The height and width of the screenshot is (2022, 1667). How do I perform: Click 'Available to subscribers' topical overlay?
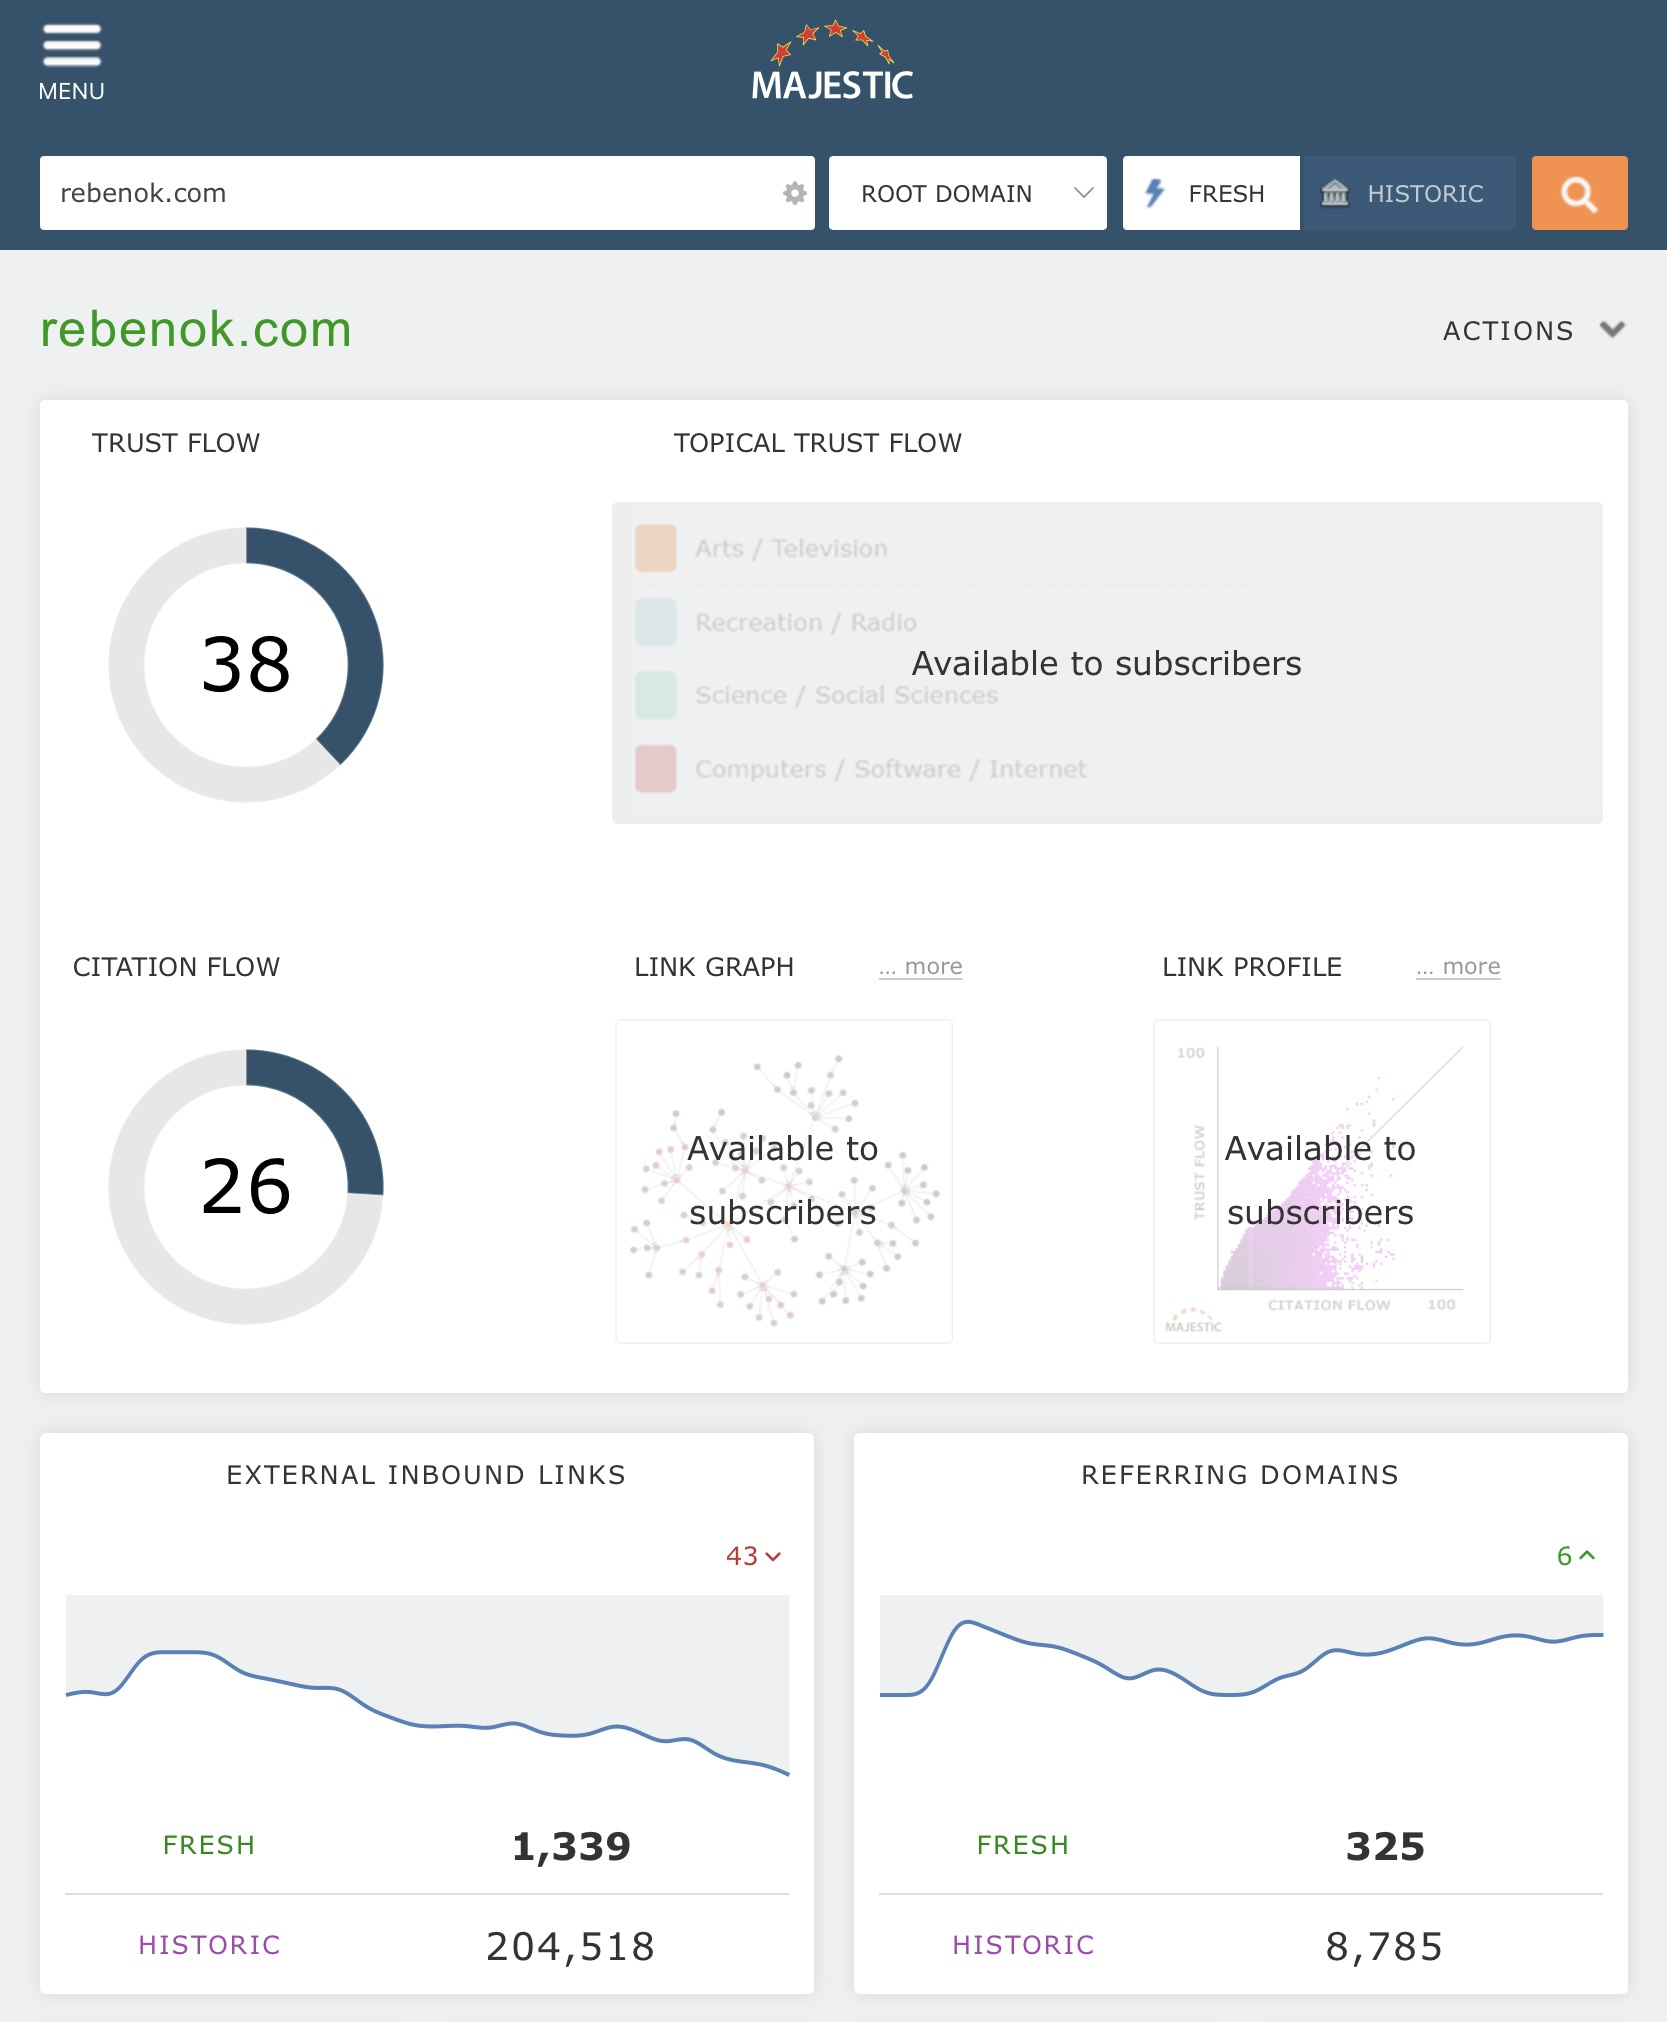1107,663
